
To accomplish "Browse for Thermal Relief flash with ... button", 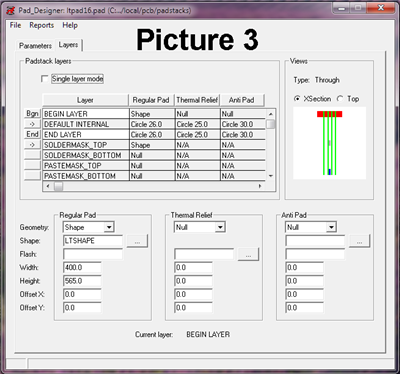I will point(248,255).
